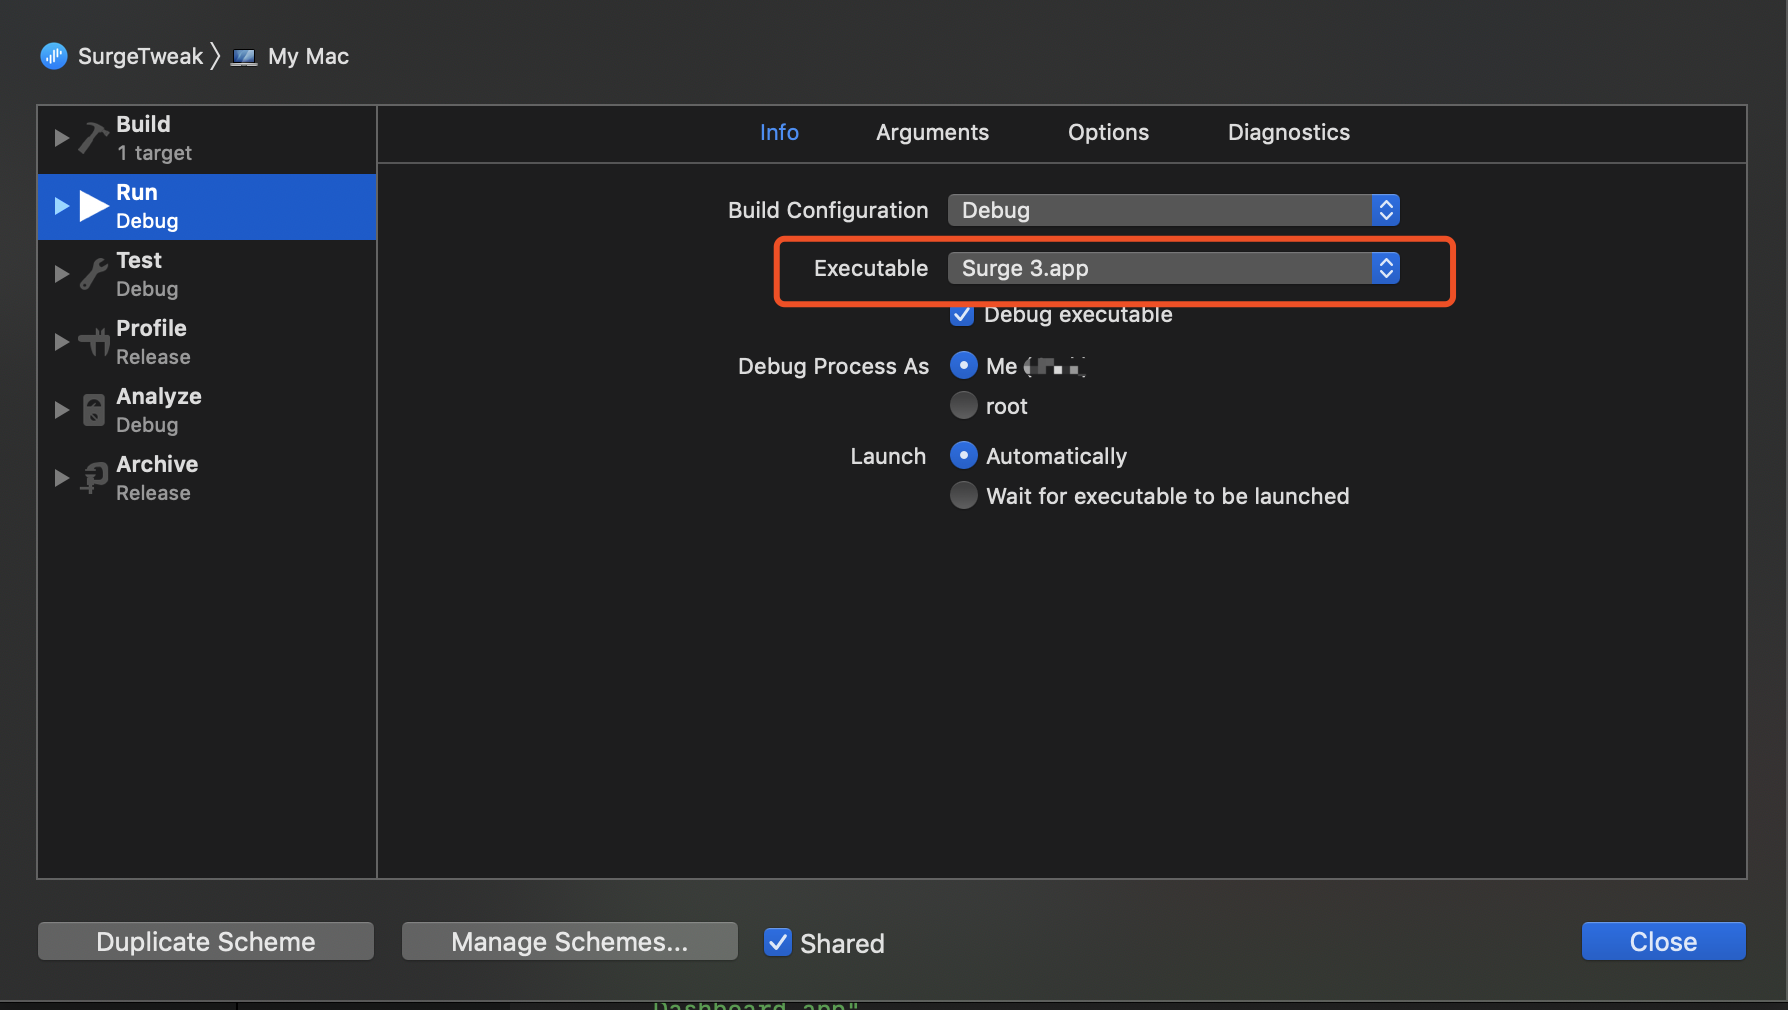Click the My Mac laptop icon
The width and height of the screenshot is (1788, 1010).
244,57
